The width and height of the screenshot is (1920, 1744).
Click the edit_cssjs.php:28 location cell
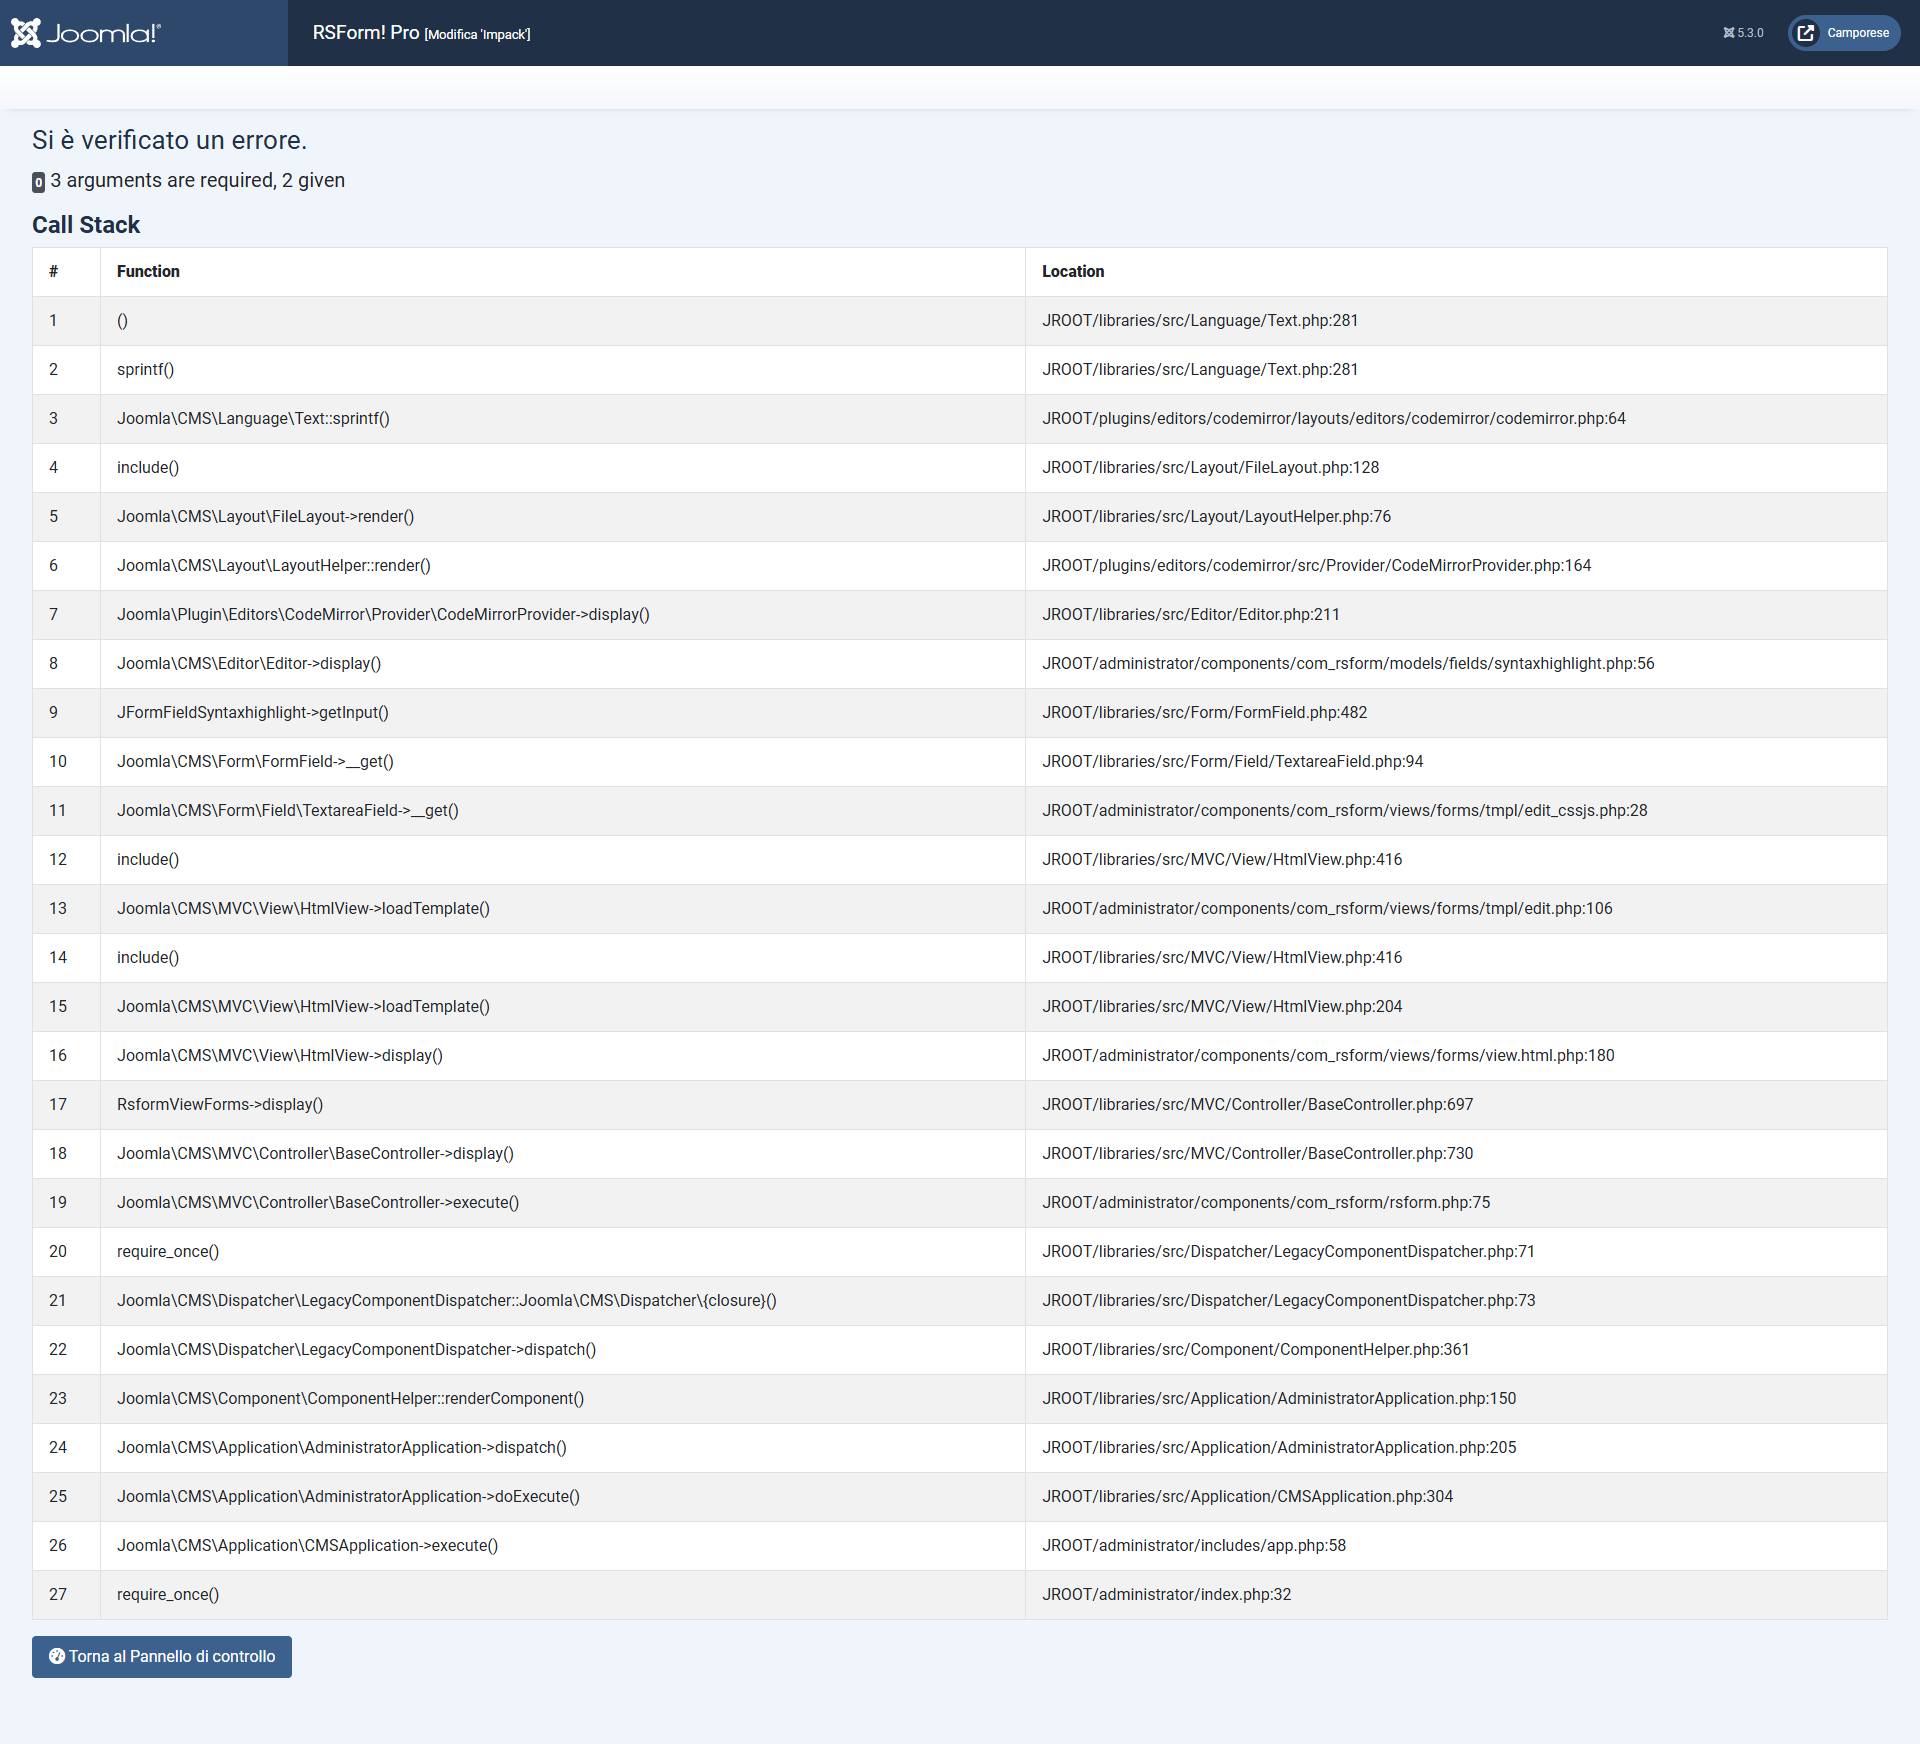coord(1344,810)
